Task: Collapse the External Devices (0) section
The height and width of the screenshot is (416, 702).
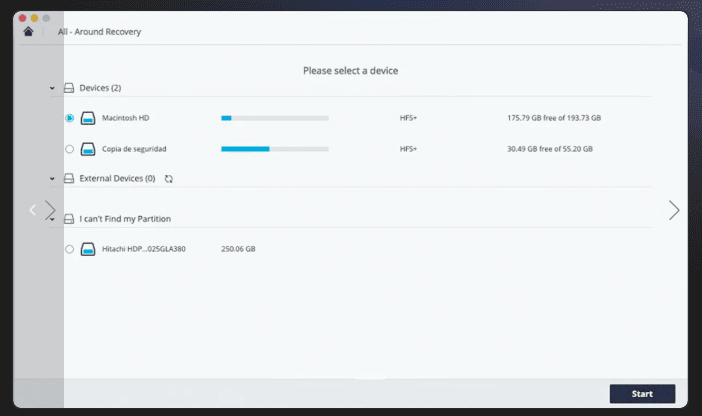Action: coord(52,179)
